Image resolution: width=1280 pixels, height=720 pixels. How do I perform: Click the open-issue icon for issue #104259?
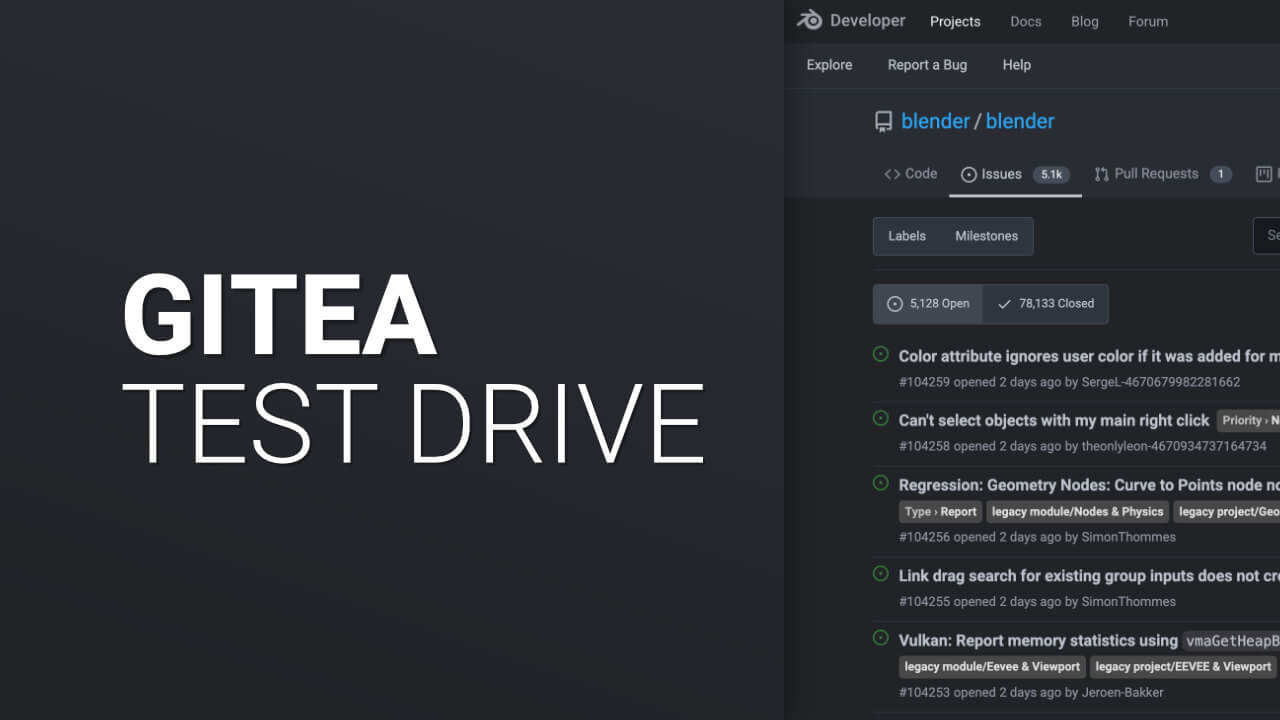pyautogui.click(x=881, y=354)
